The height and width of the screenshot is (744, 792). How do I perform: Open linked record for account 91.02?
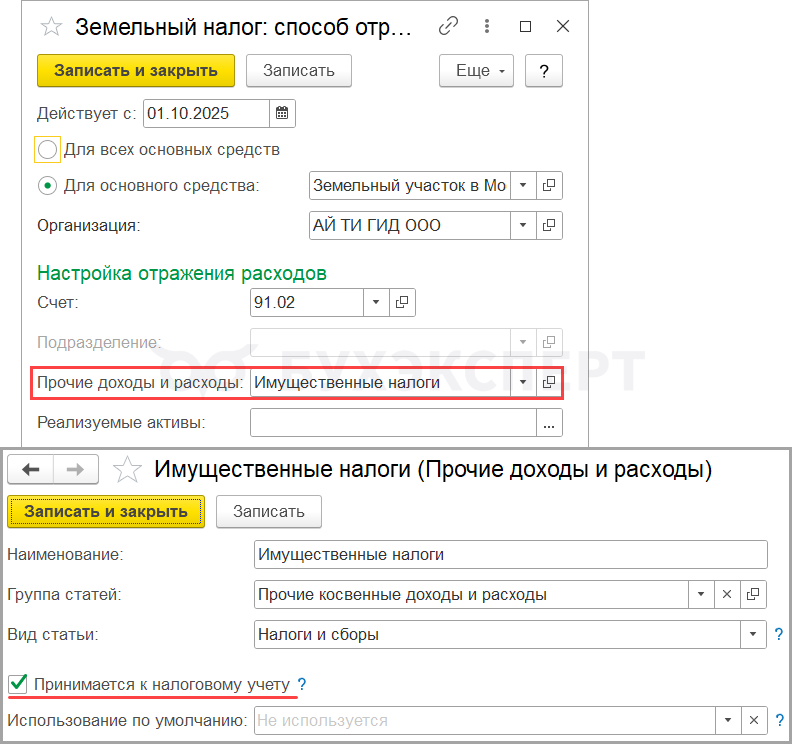pos(402,303)
